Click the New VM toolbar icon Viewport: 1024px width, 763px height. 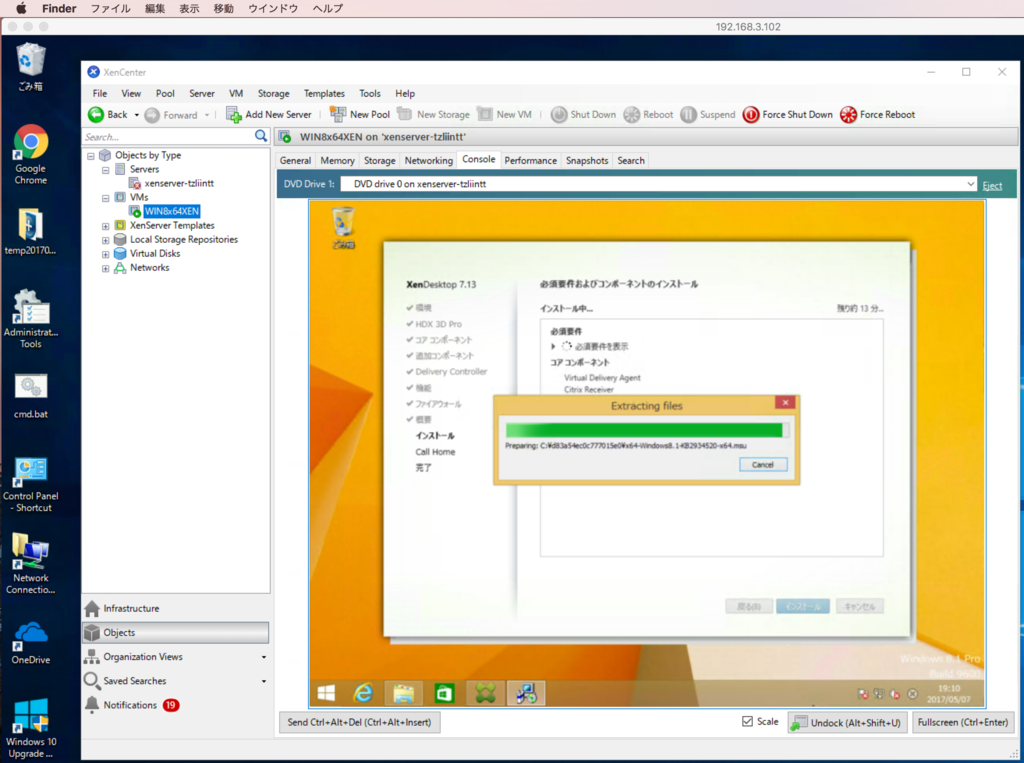tap(485, 114)
